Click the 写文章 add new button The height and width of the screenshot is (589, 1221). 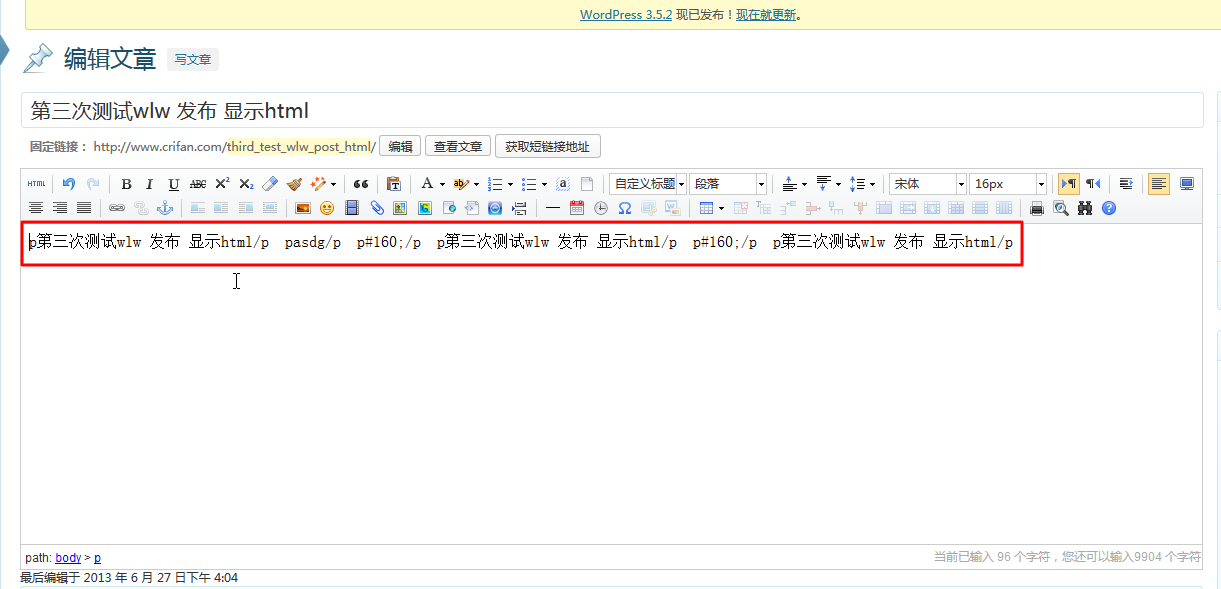tap(193, 60)
